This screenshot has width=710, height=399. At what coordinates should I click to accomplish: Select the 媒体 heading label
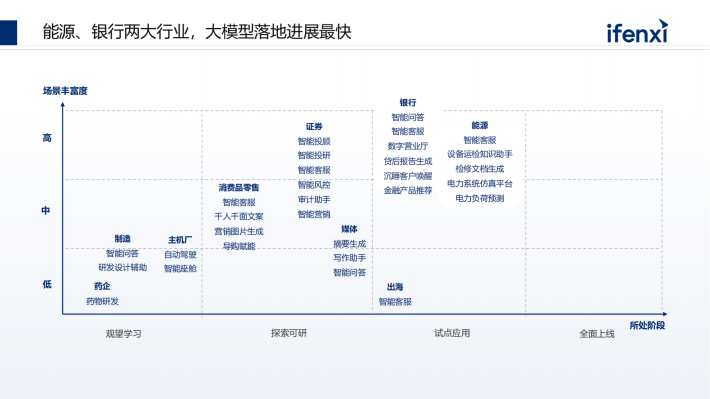(x=349, y=229)
